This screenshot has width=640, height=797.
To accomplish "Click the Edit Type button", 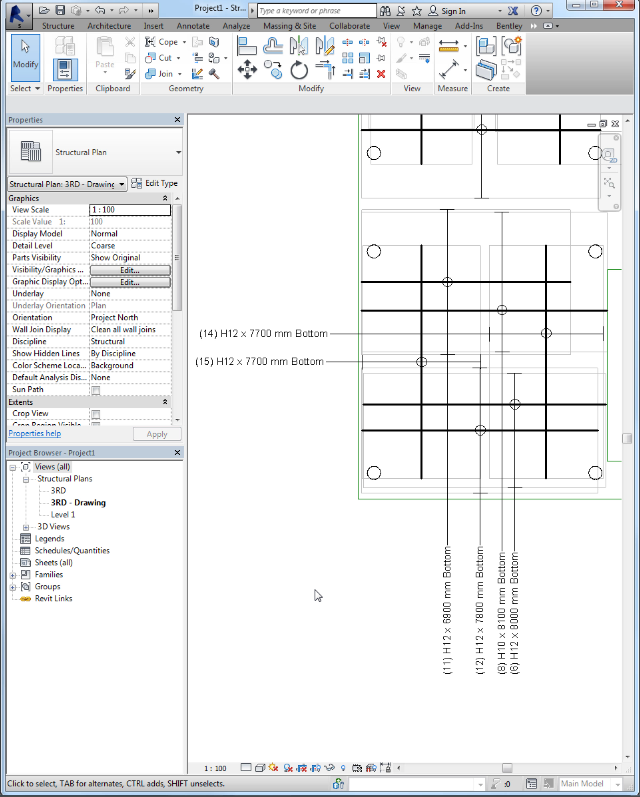I will click(x=155, y=183).
